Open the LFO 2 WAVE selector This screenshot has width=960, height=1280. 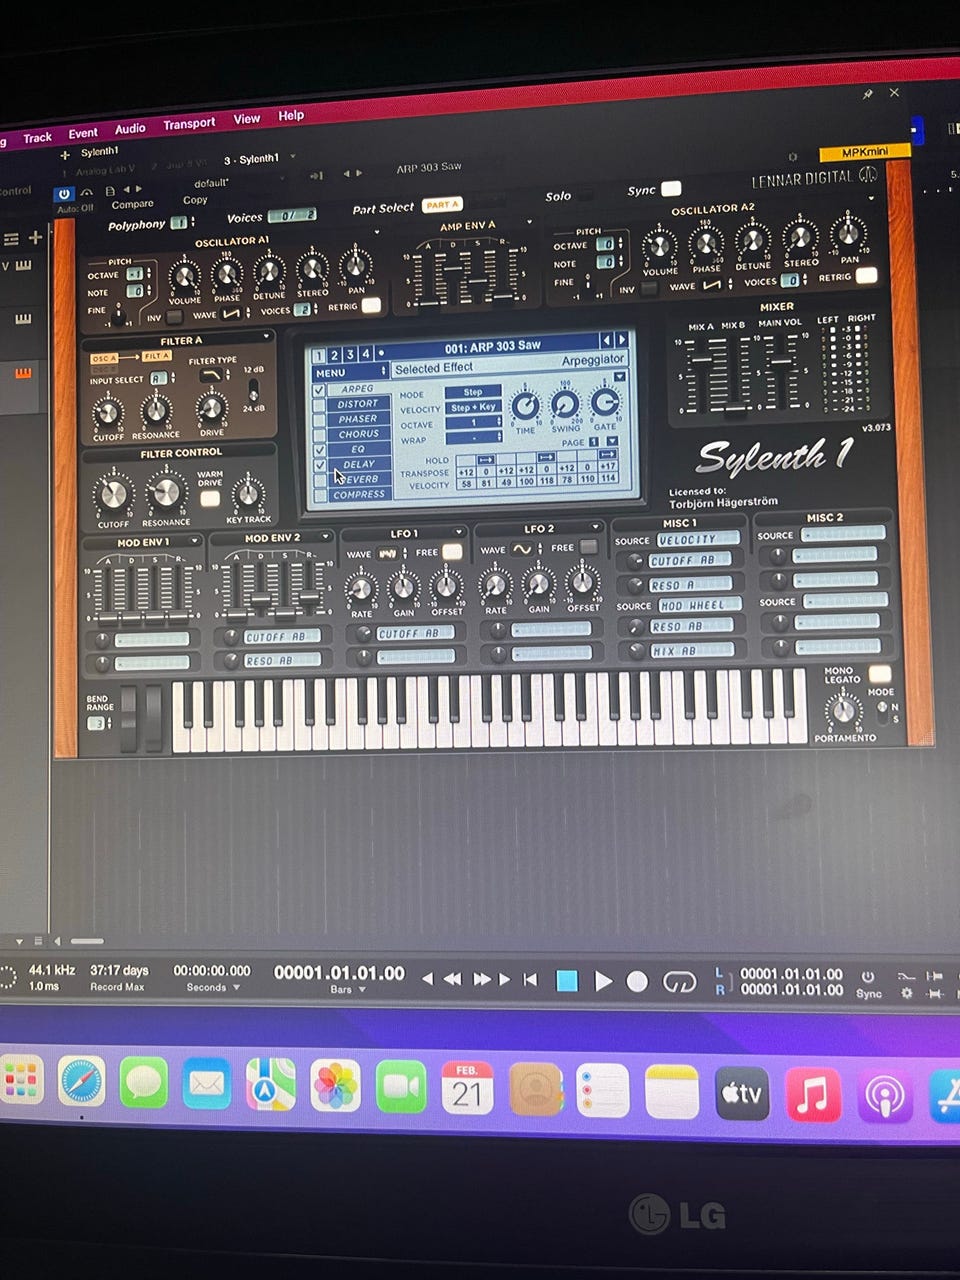[x=523, y=549]
